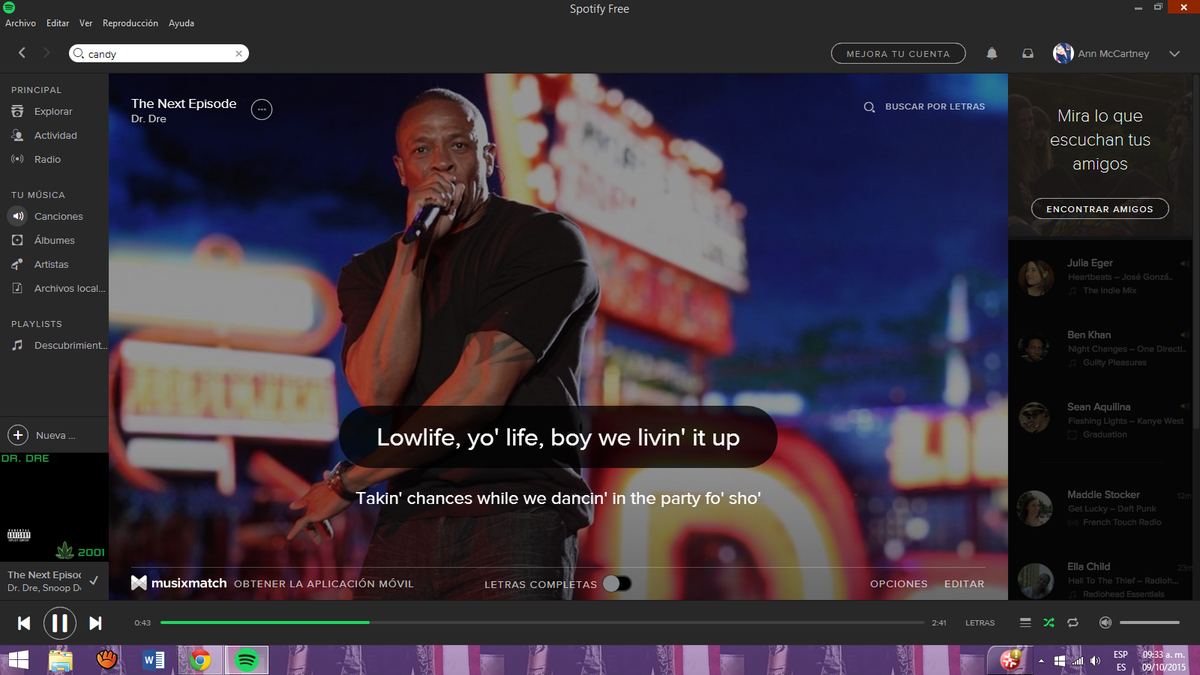Open notifications bell icon
The height and width of the screenshot is (675, 1200).
click(x=992, y=54)
